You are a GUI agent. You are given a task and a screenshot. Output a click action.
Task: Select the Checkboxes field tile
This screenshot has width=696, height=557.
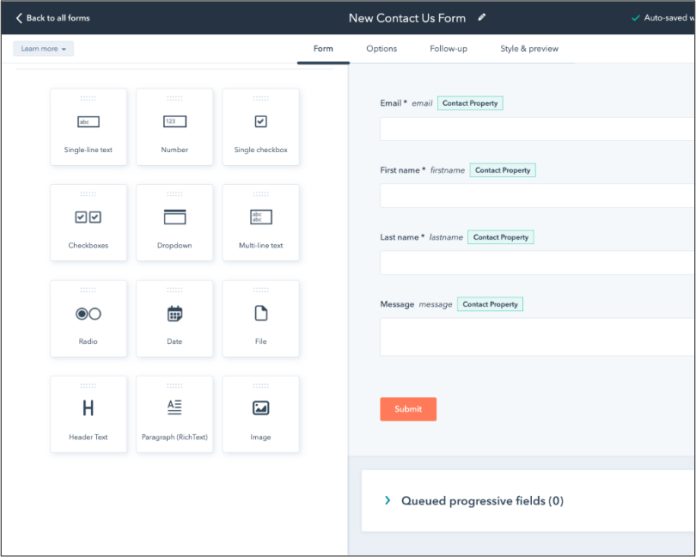[x=88, y=222]
